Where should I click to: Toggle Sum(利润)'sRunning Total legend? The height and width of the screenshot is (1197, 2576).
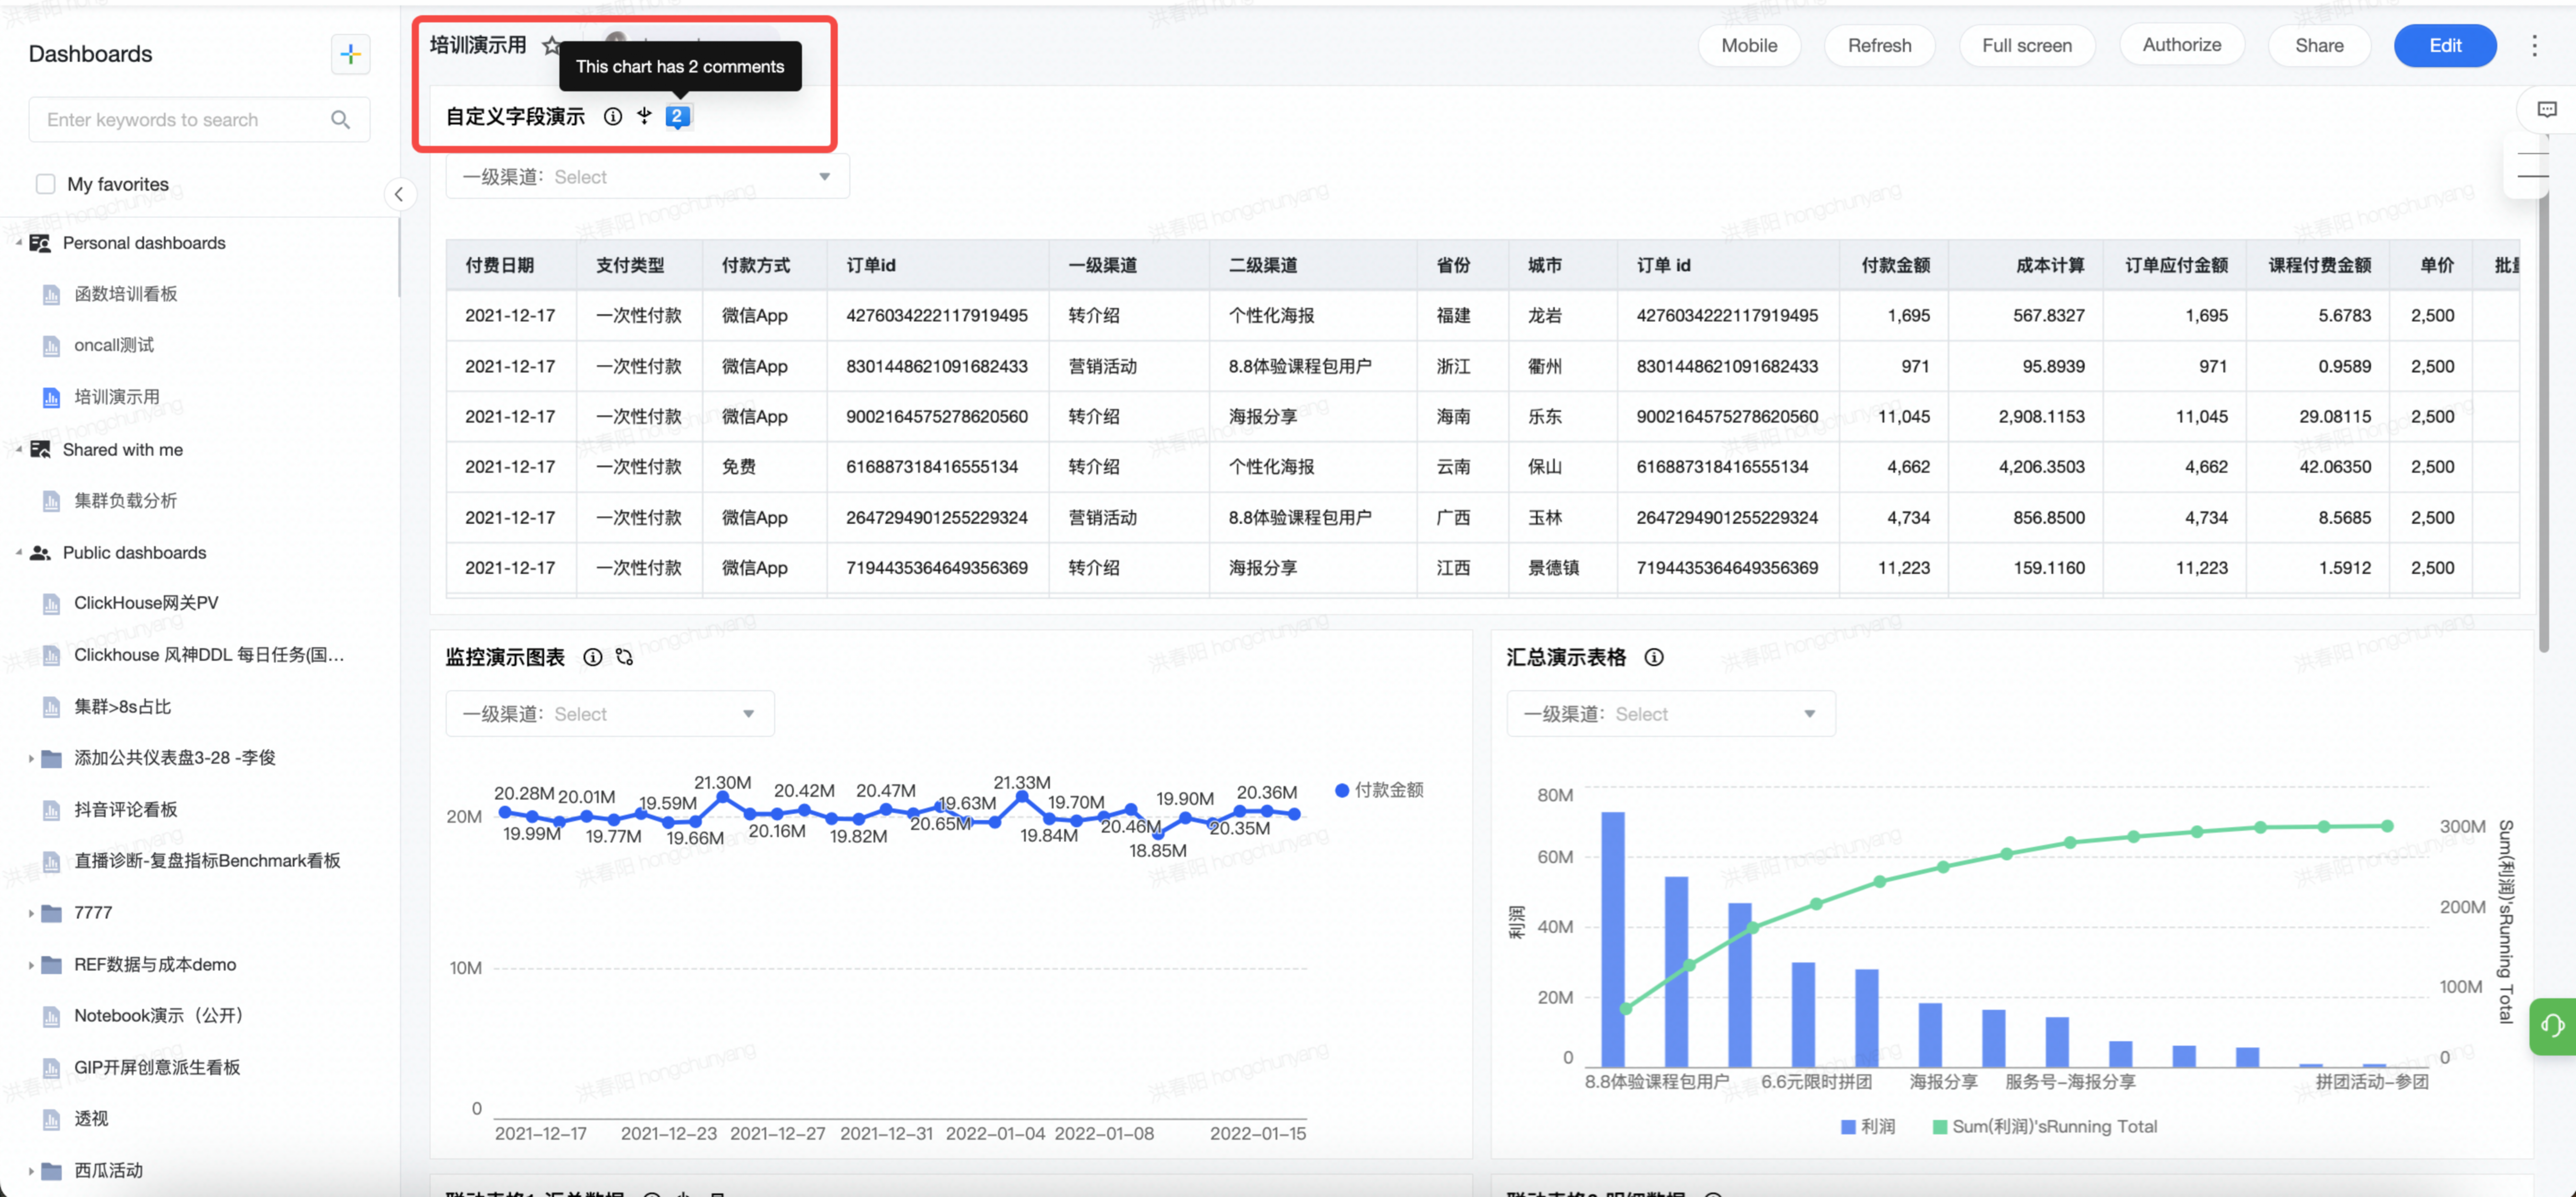(2045, 1127)
